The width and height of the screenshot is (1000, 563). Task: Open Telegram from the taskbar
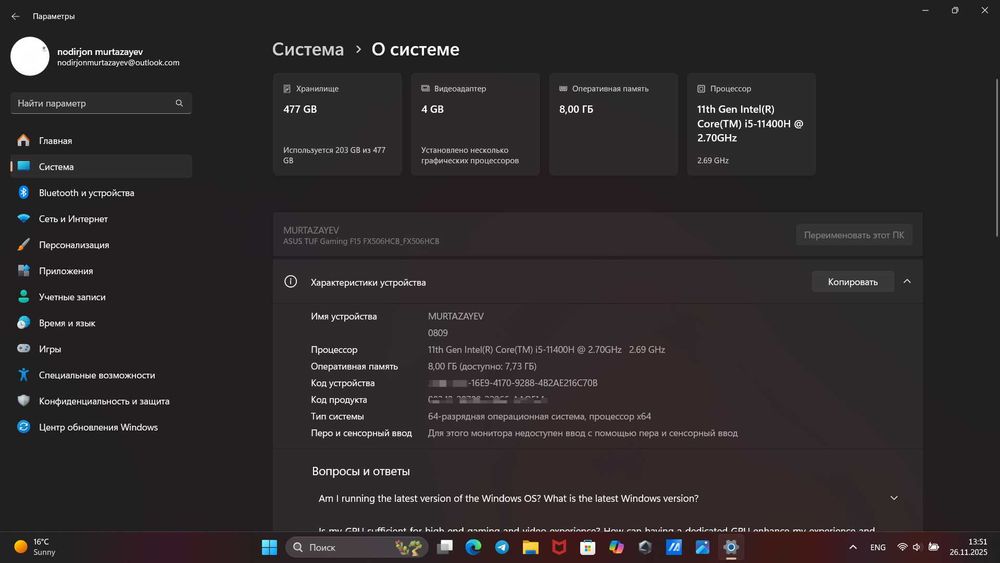coord(502,547)
